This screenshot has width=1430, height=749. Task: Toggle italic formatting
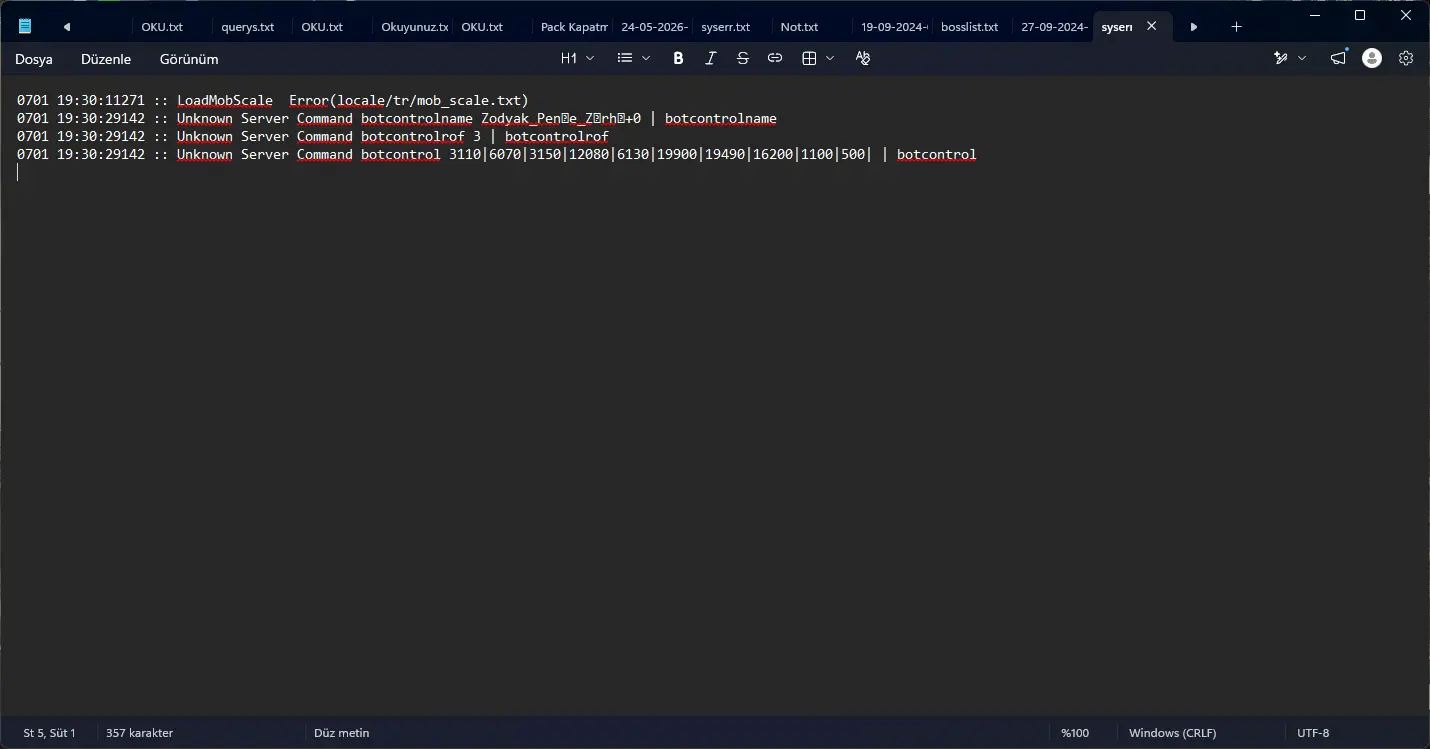tap(710, 59)
